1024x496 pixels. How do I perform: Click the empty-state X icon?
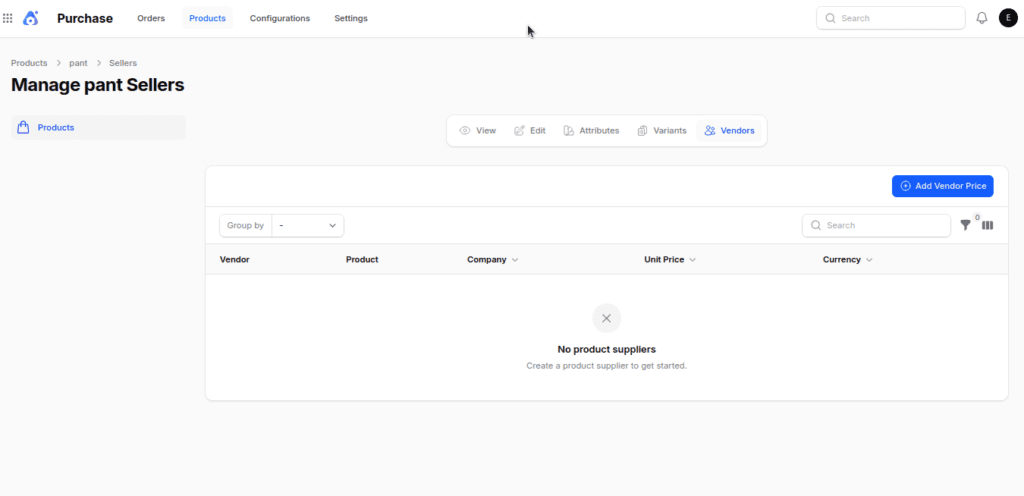coord(607,318)
